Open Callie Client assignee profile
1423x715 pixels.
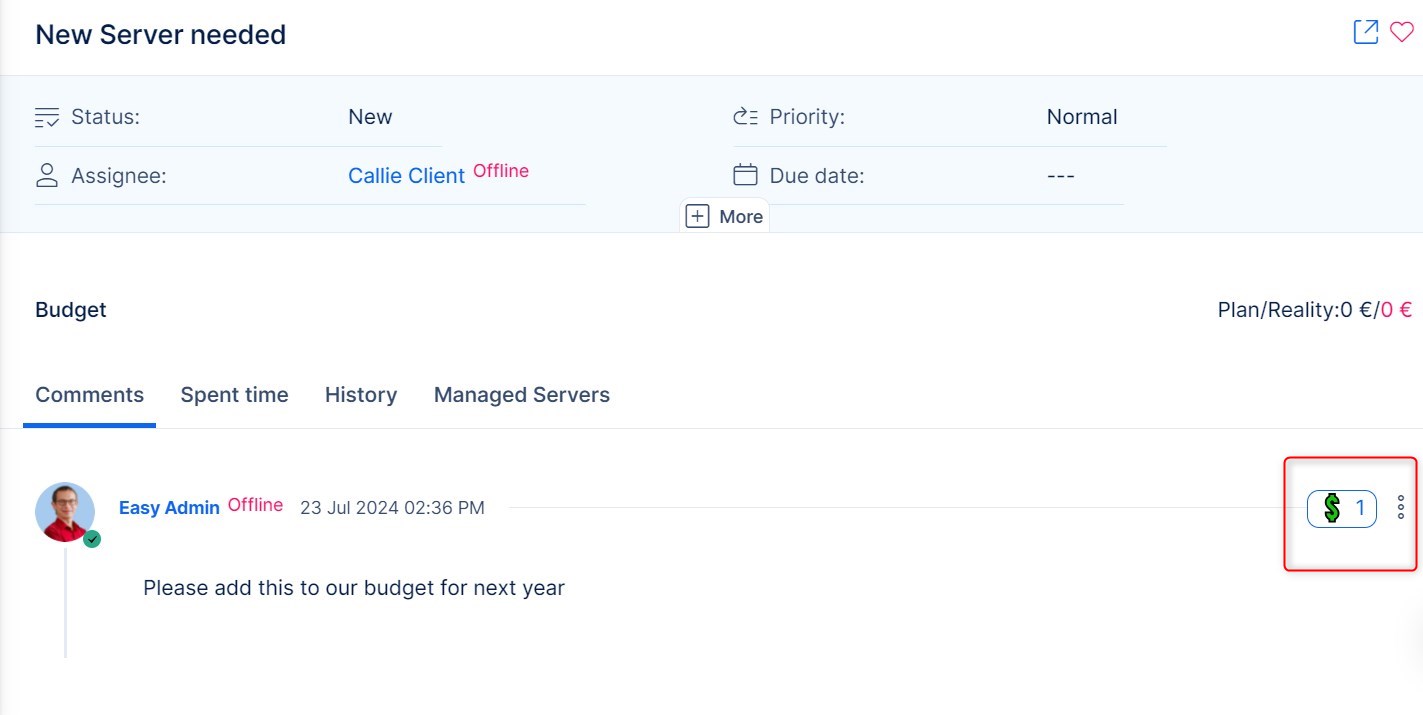coord(406,176)
